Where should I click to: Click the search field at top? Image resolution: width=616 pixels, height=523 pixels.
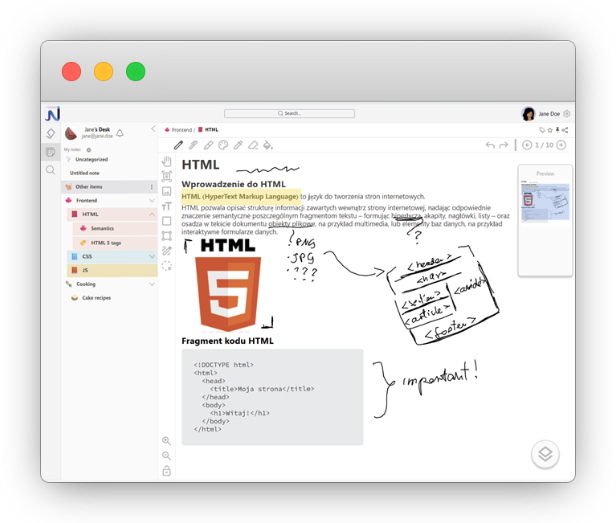(x=290, y=114)
